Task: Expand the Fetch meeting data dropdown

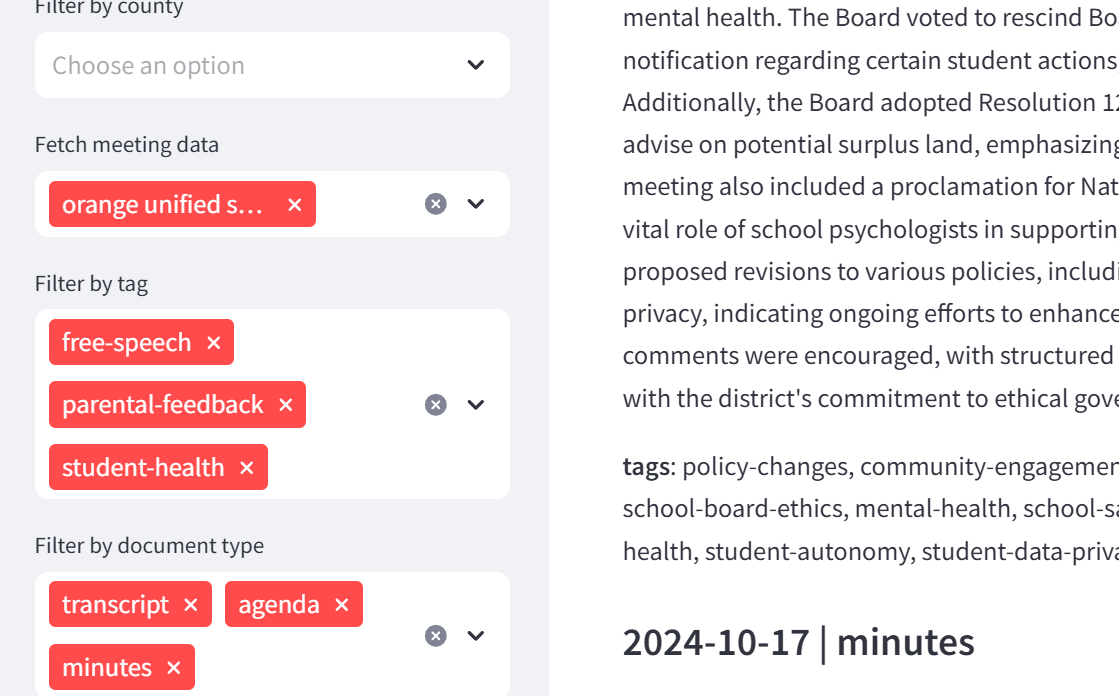Action: (x=476, y=204)
